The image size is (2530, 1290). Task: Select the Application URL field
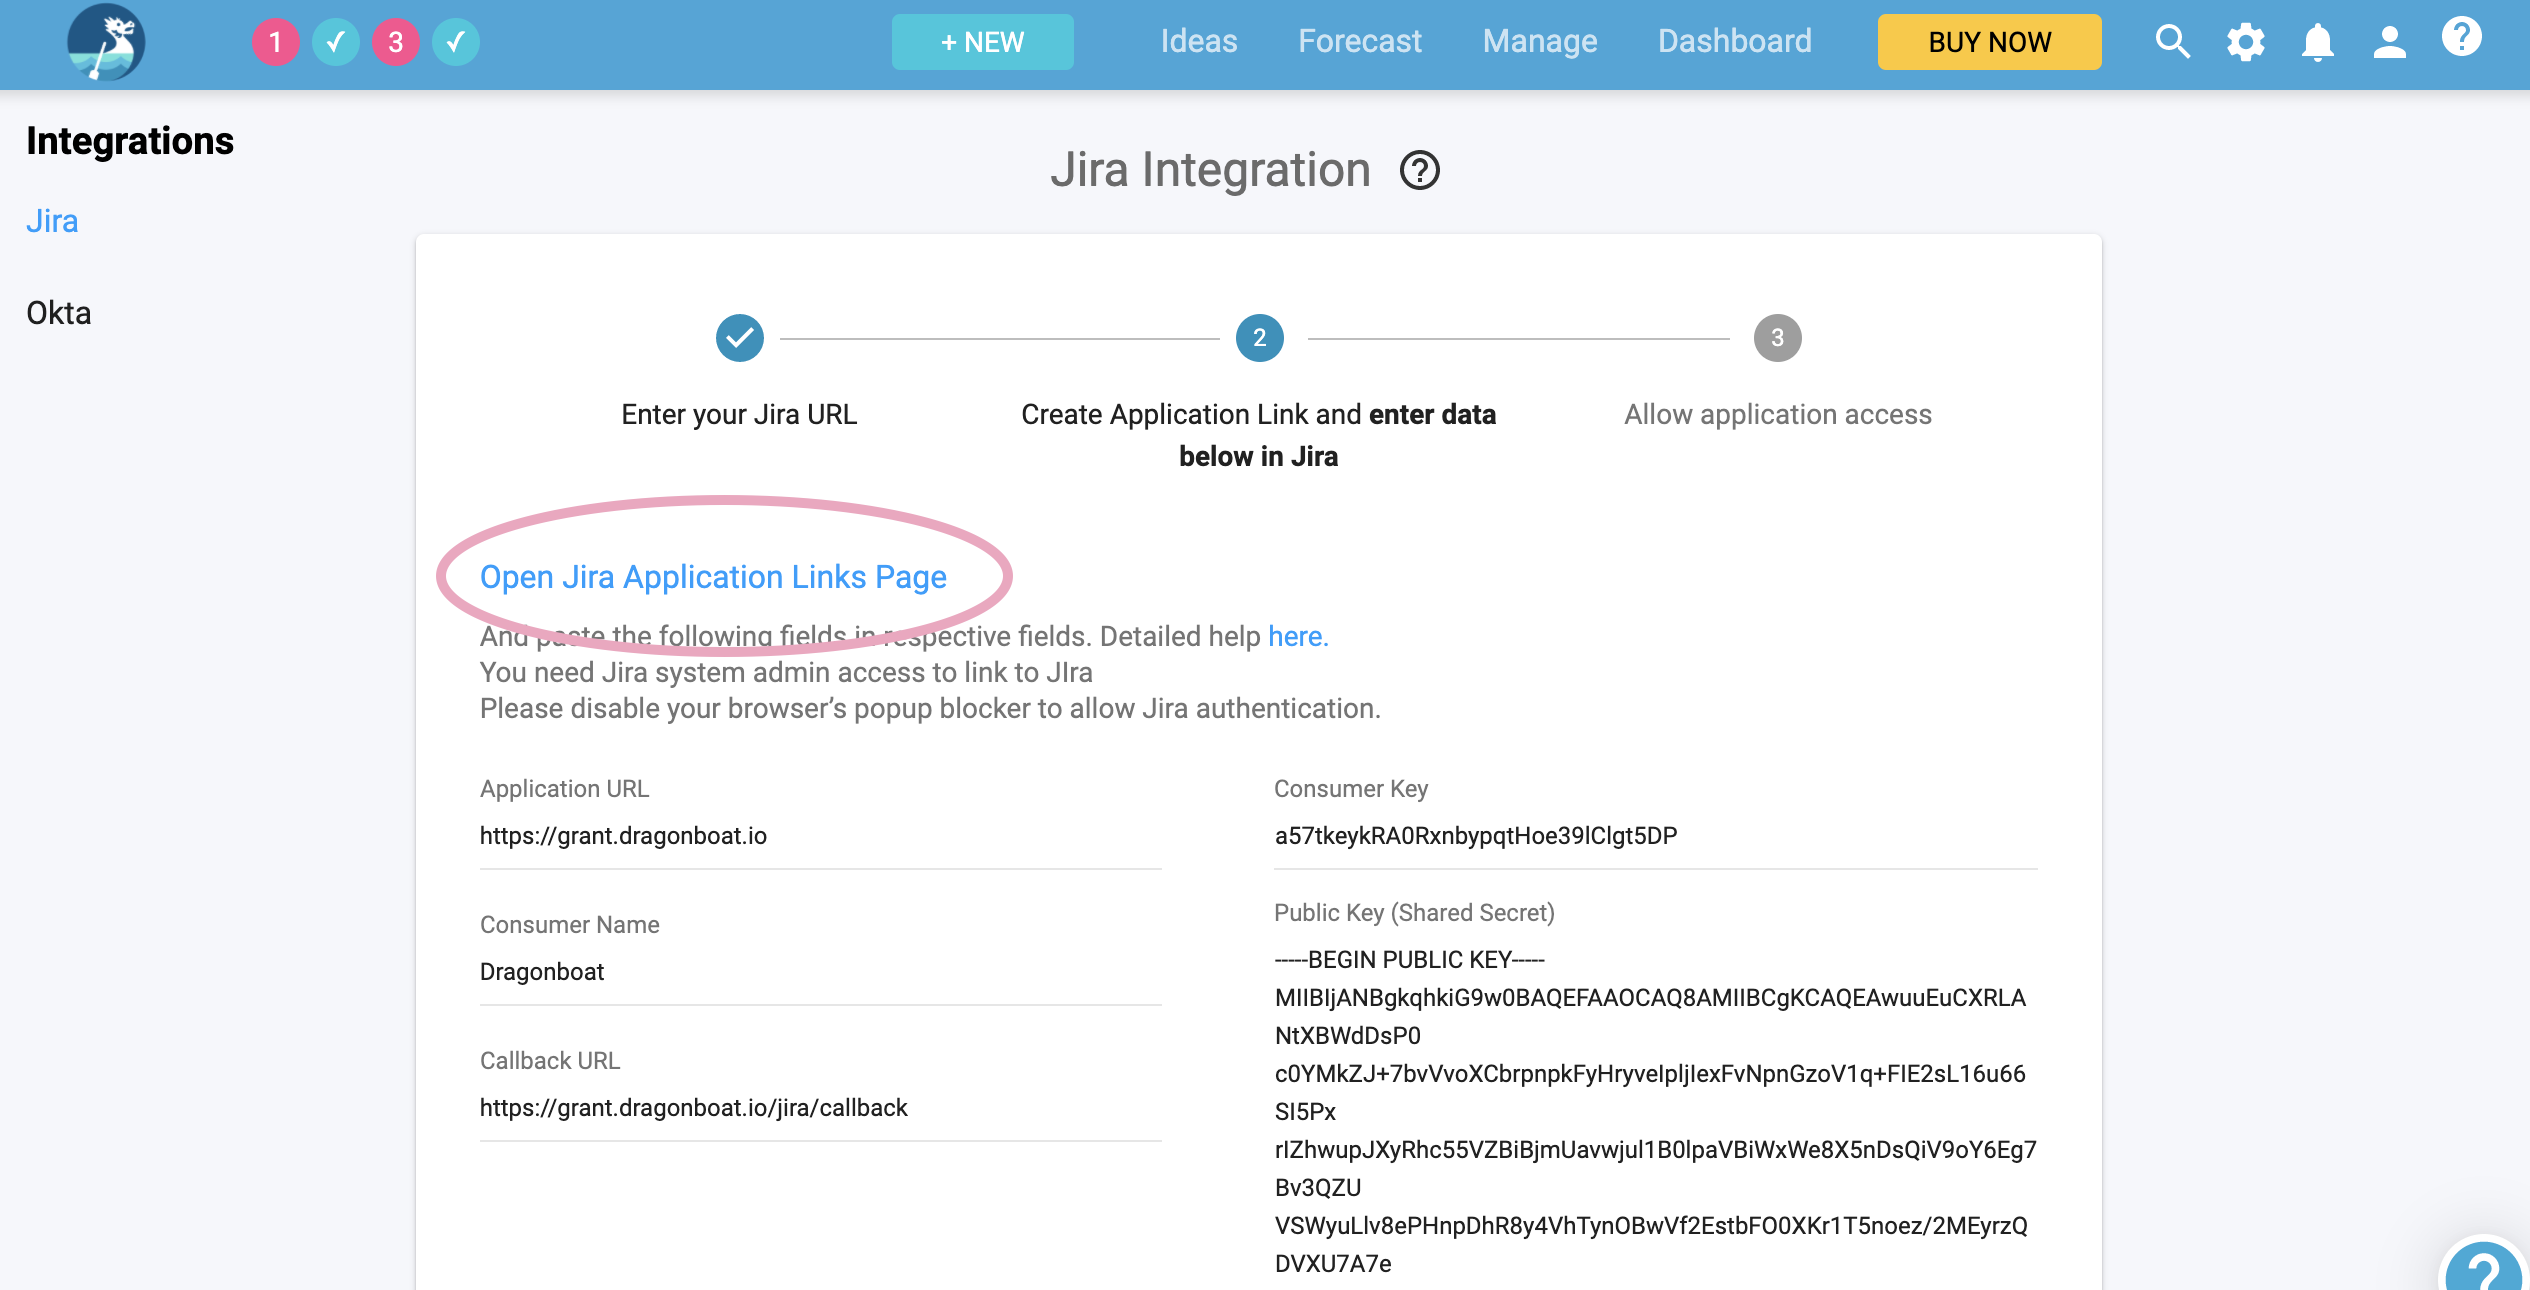(821, 836)
